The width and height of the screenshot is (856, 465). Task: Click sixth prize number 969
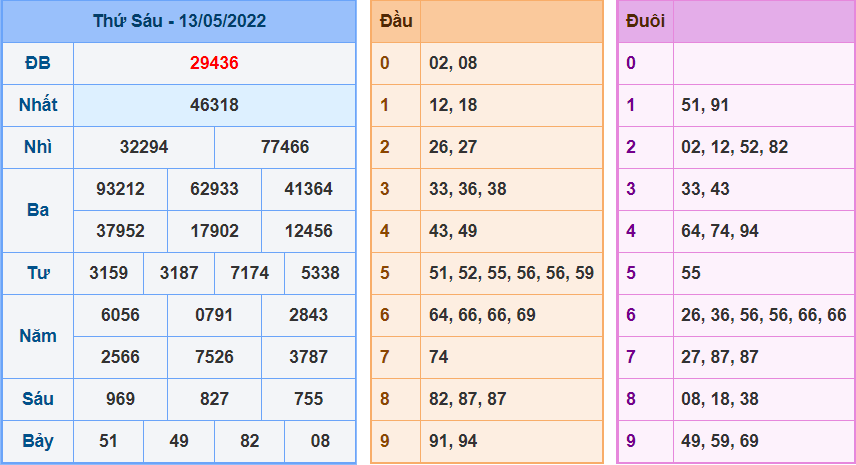121,399
